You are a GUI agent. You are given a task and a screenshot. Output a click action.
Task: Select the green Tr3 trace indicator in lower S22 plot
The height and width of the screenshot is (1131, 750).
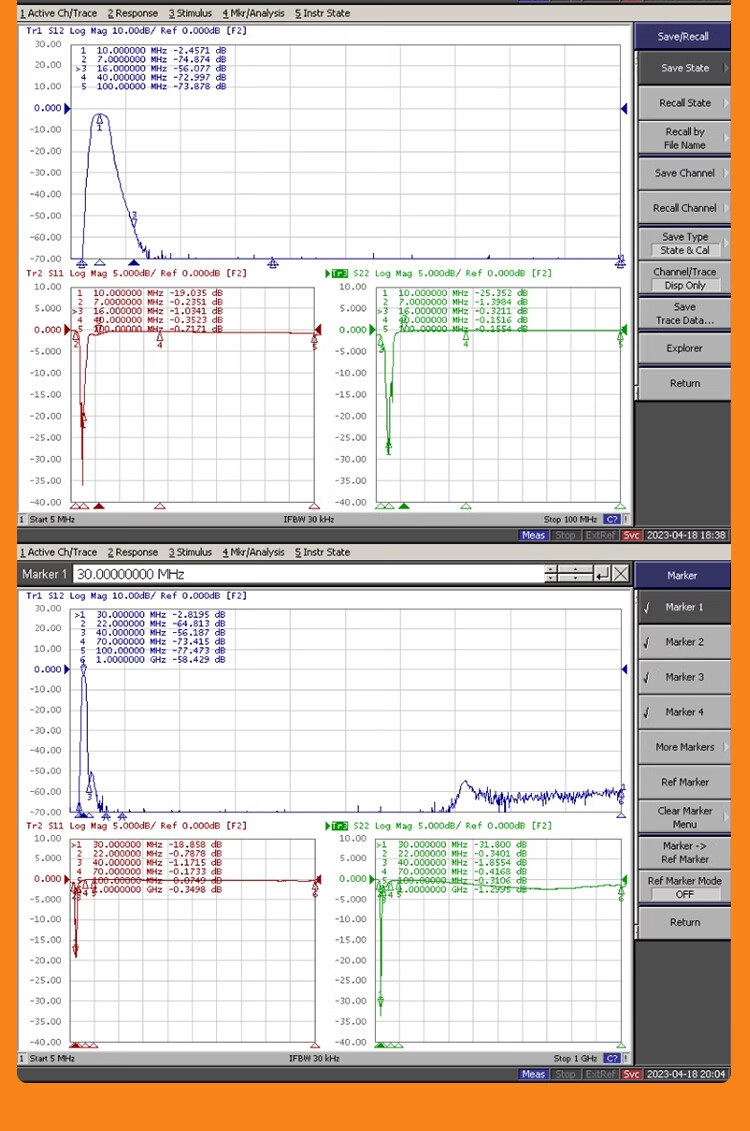click(x=339, y=826)
